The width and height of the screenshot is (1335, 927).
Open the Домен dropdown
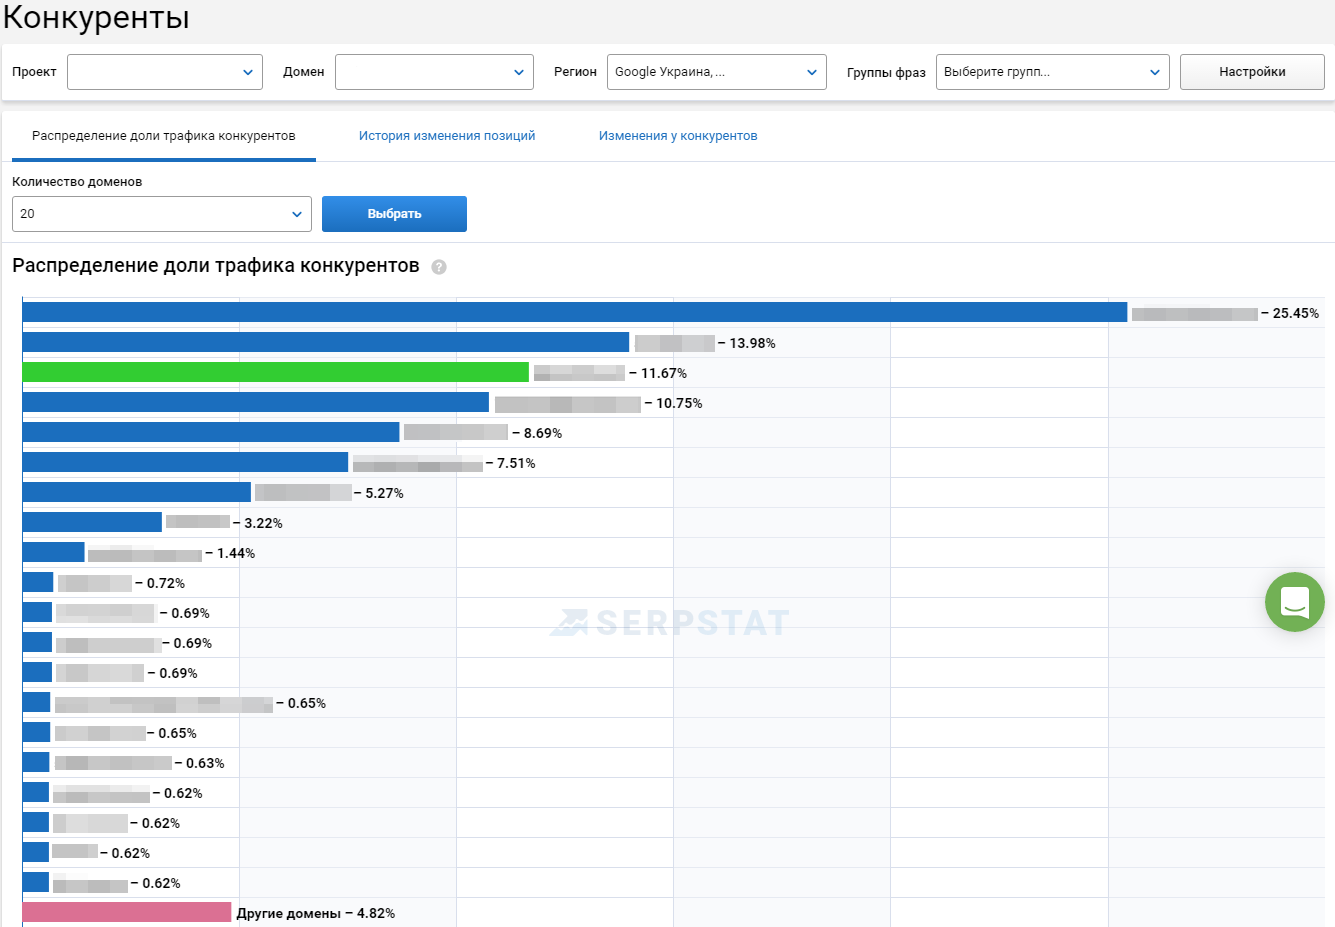point(434,72)
